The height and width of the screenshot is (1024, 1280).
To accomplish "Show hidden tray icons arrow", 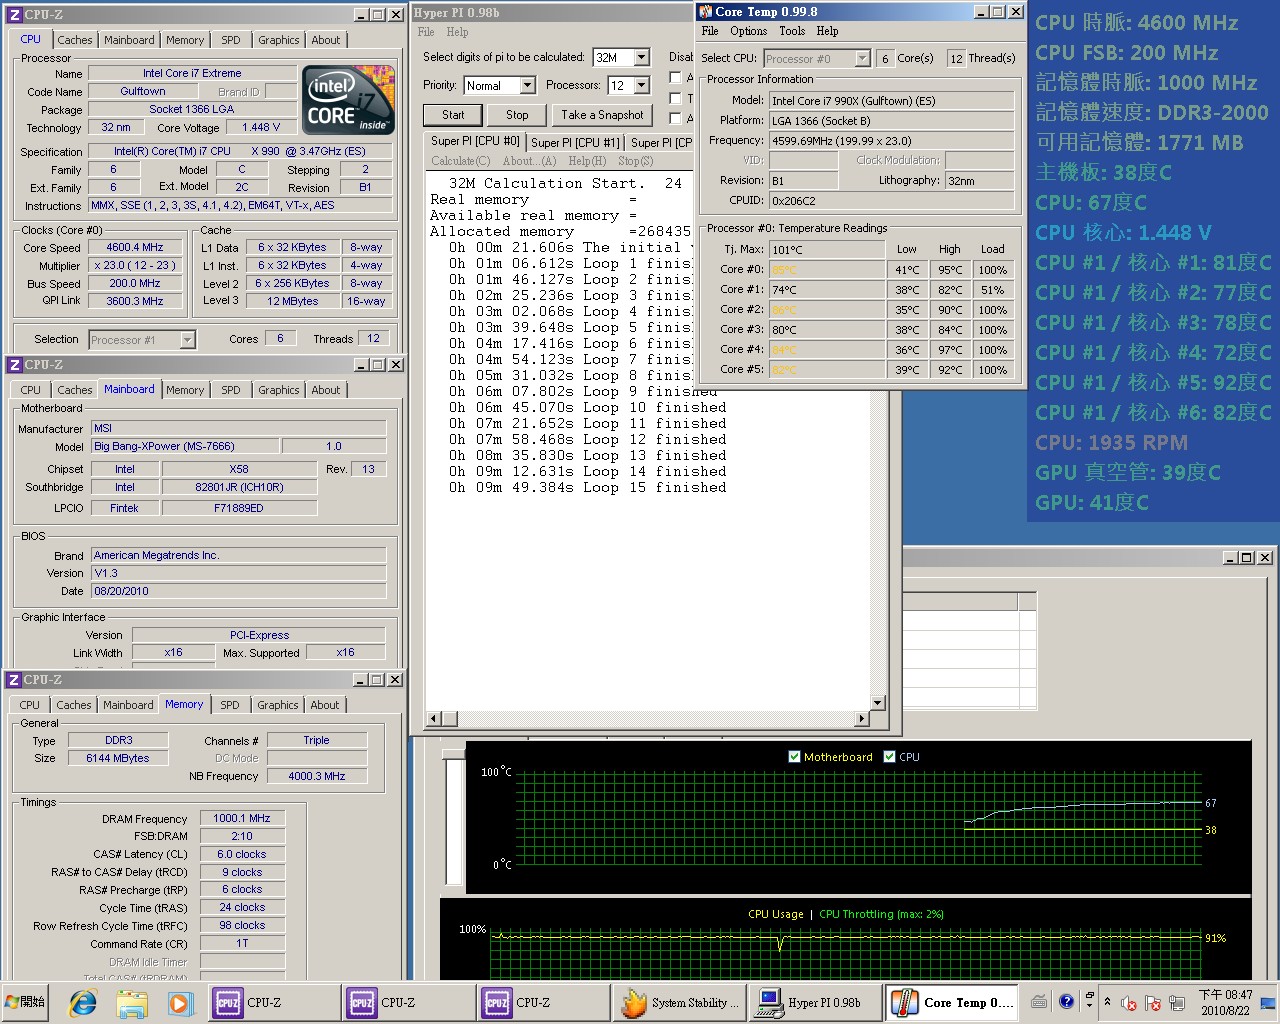I will 1107,1001.
